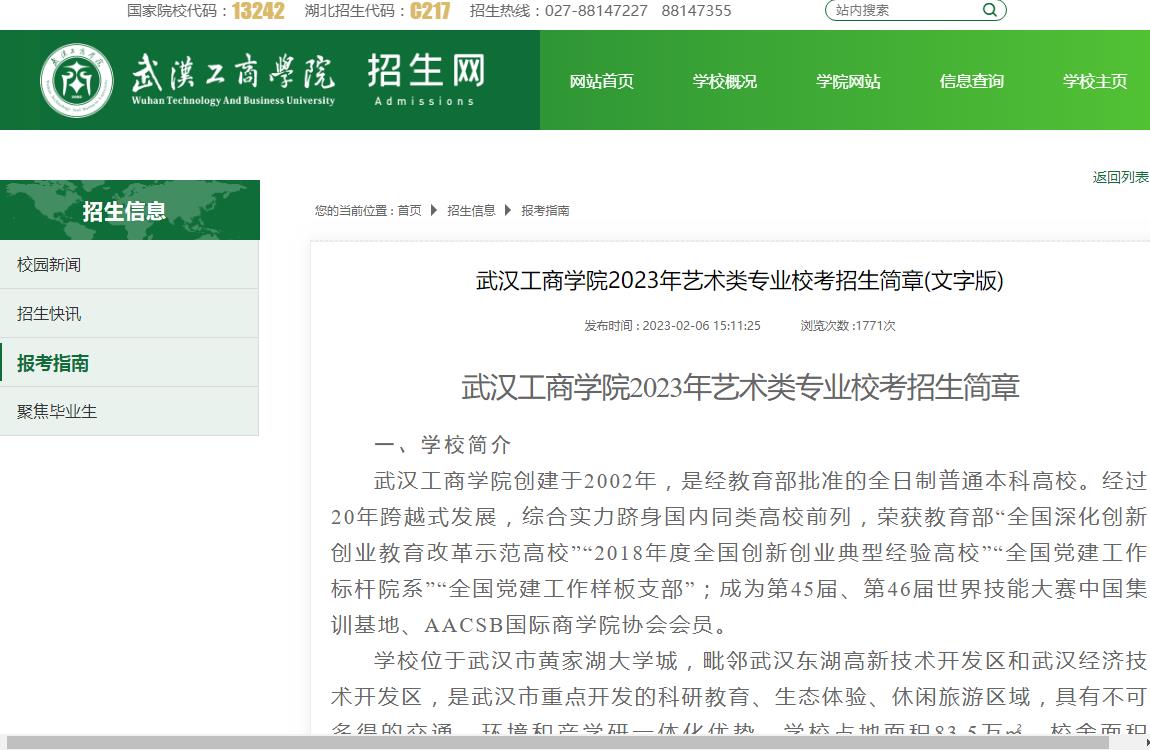Click the 招生网 Admissions title
The width and height of the screenshot is (1150, 750).
(425, 79)
